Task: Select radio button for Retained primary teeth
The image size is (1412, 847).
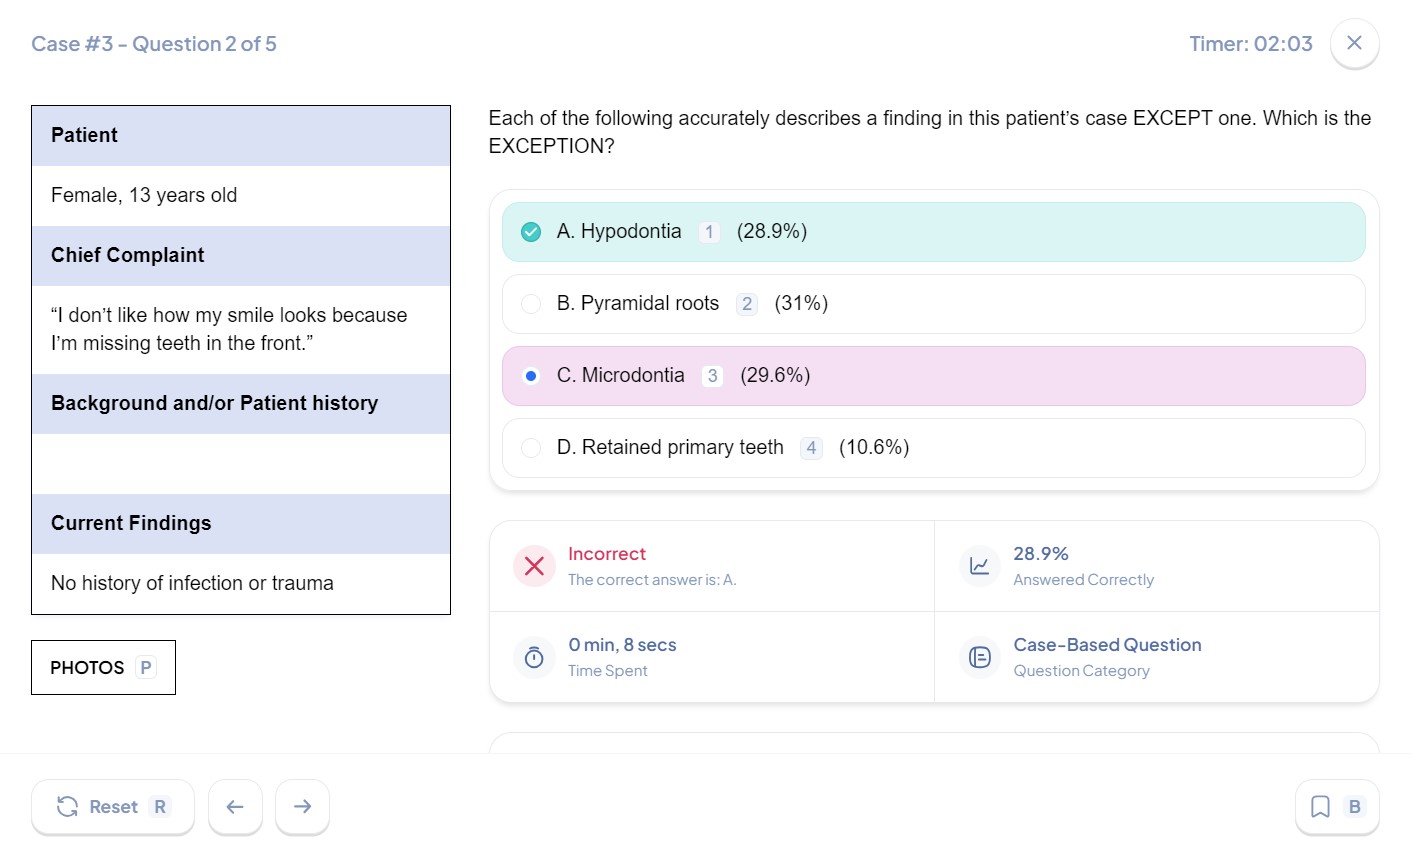Action: coord(531,448)
